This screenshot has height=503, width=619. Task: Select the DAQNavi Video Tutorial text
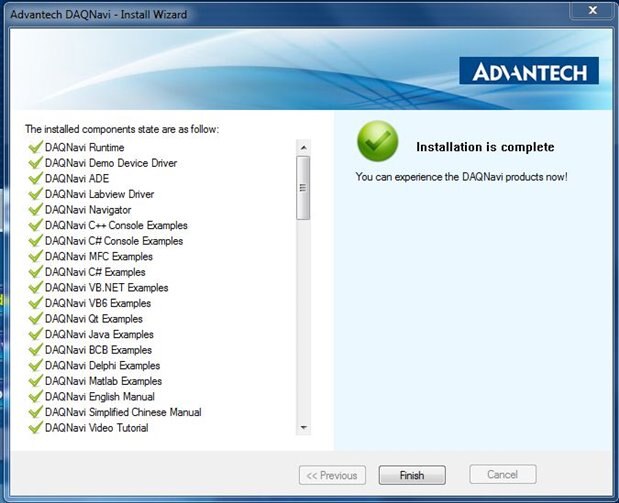pos(97,428)
